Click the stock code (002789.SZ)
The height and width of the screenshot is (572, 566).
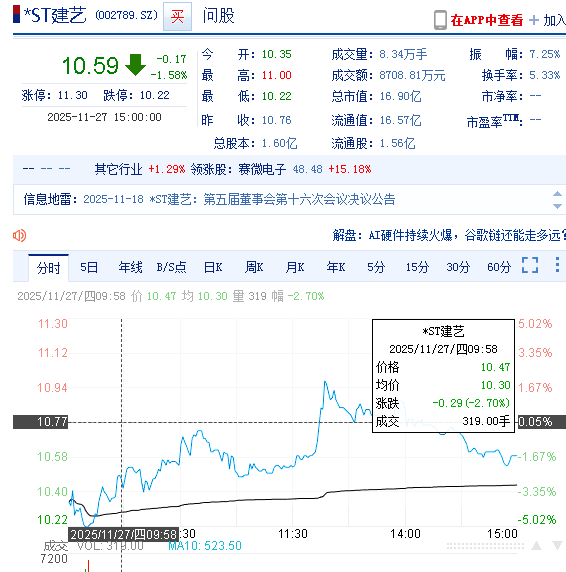click(127, 15)
